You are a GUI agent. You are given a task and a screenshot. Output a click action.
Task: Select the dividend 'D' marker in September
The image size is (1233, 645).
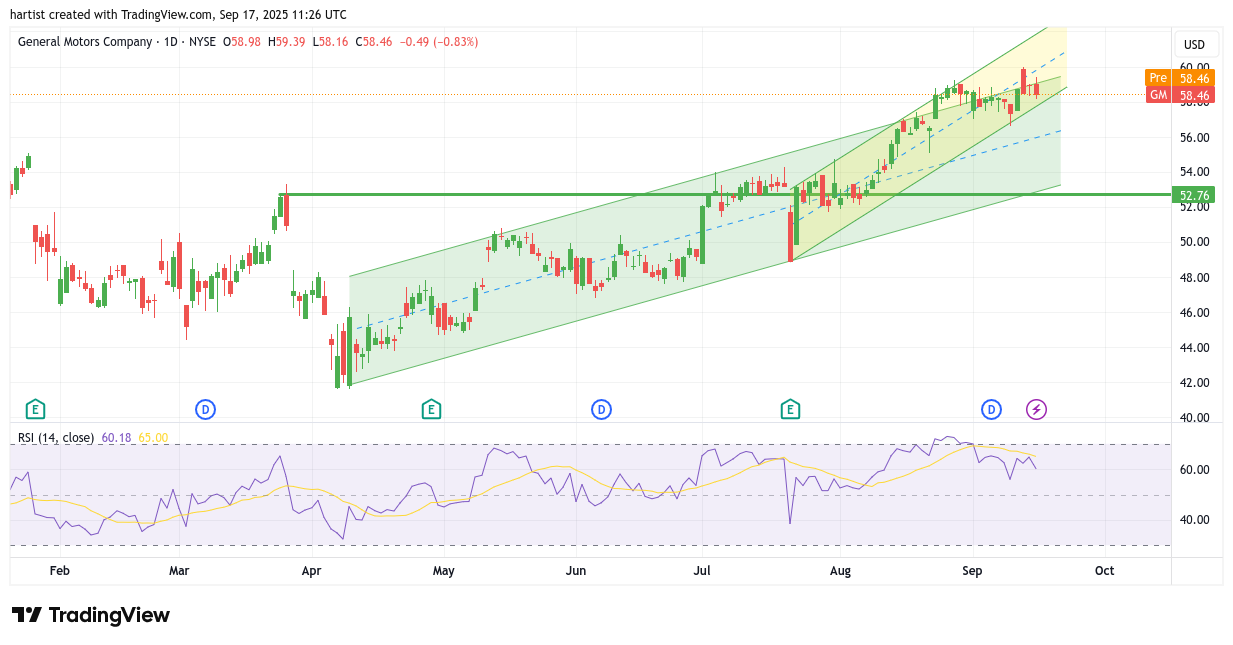[x=991, y=409]
